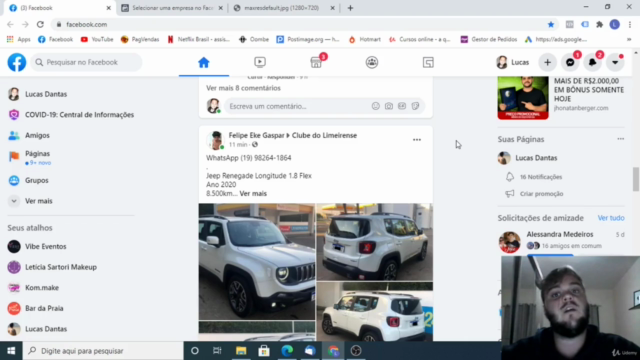Open the Chrome extensions puzzle icon
This screenshot has width=640, height=360.
click(599, 24)
